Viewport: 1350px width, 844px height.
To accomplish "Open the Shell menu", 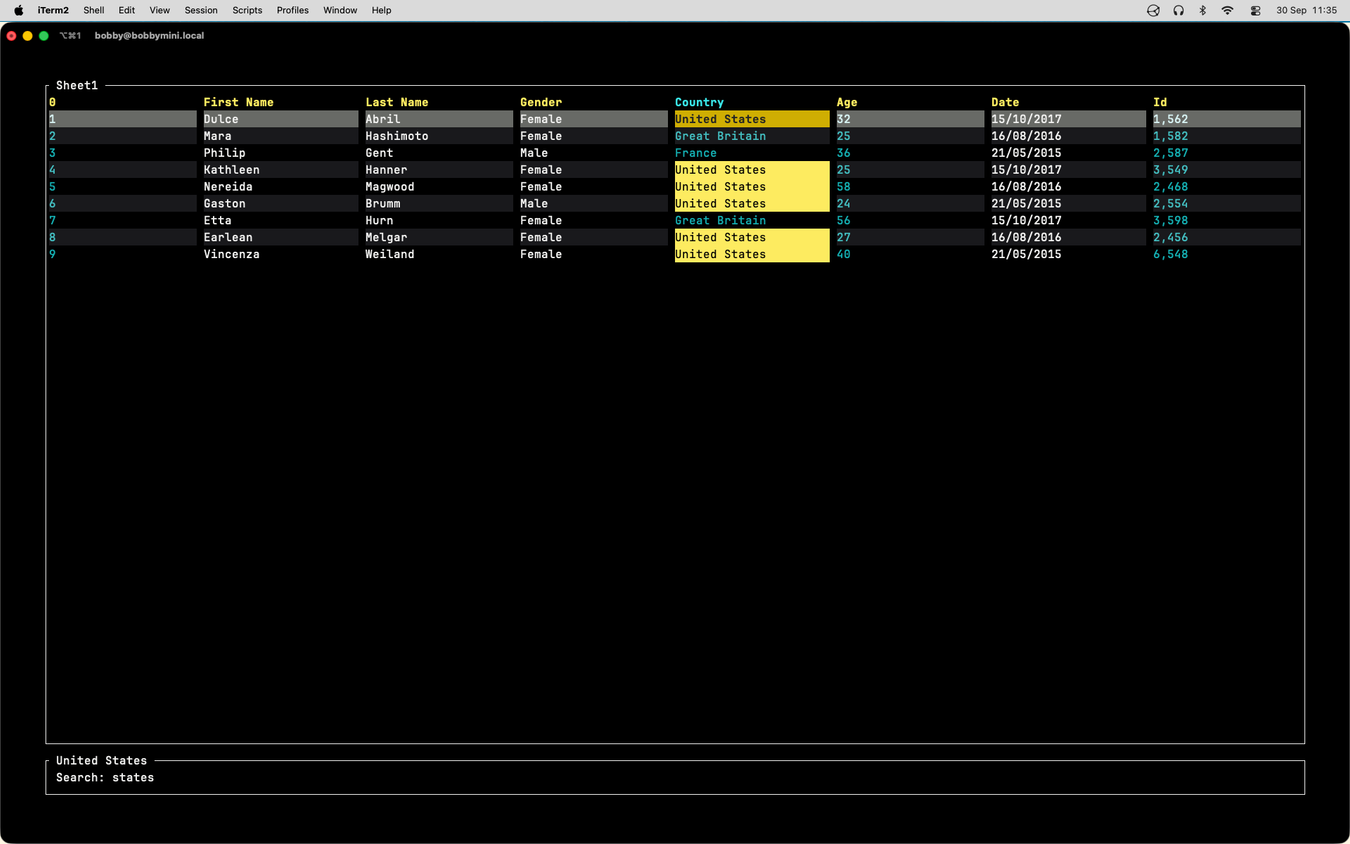I will 93,10.
